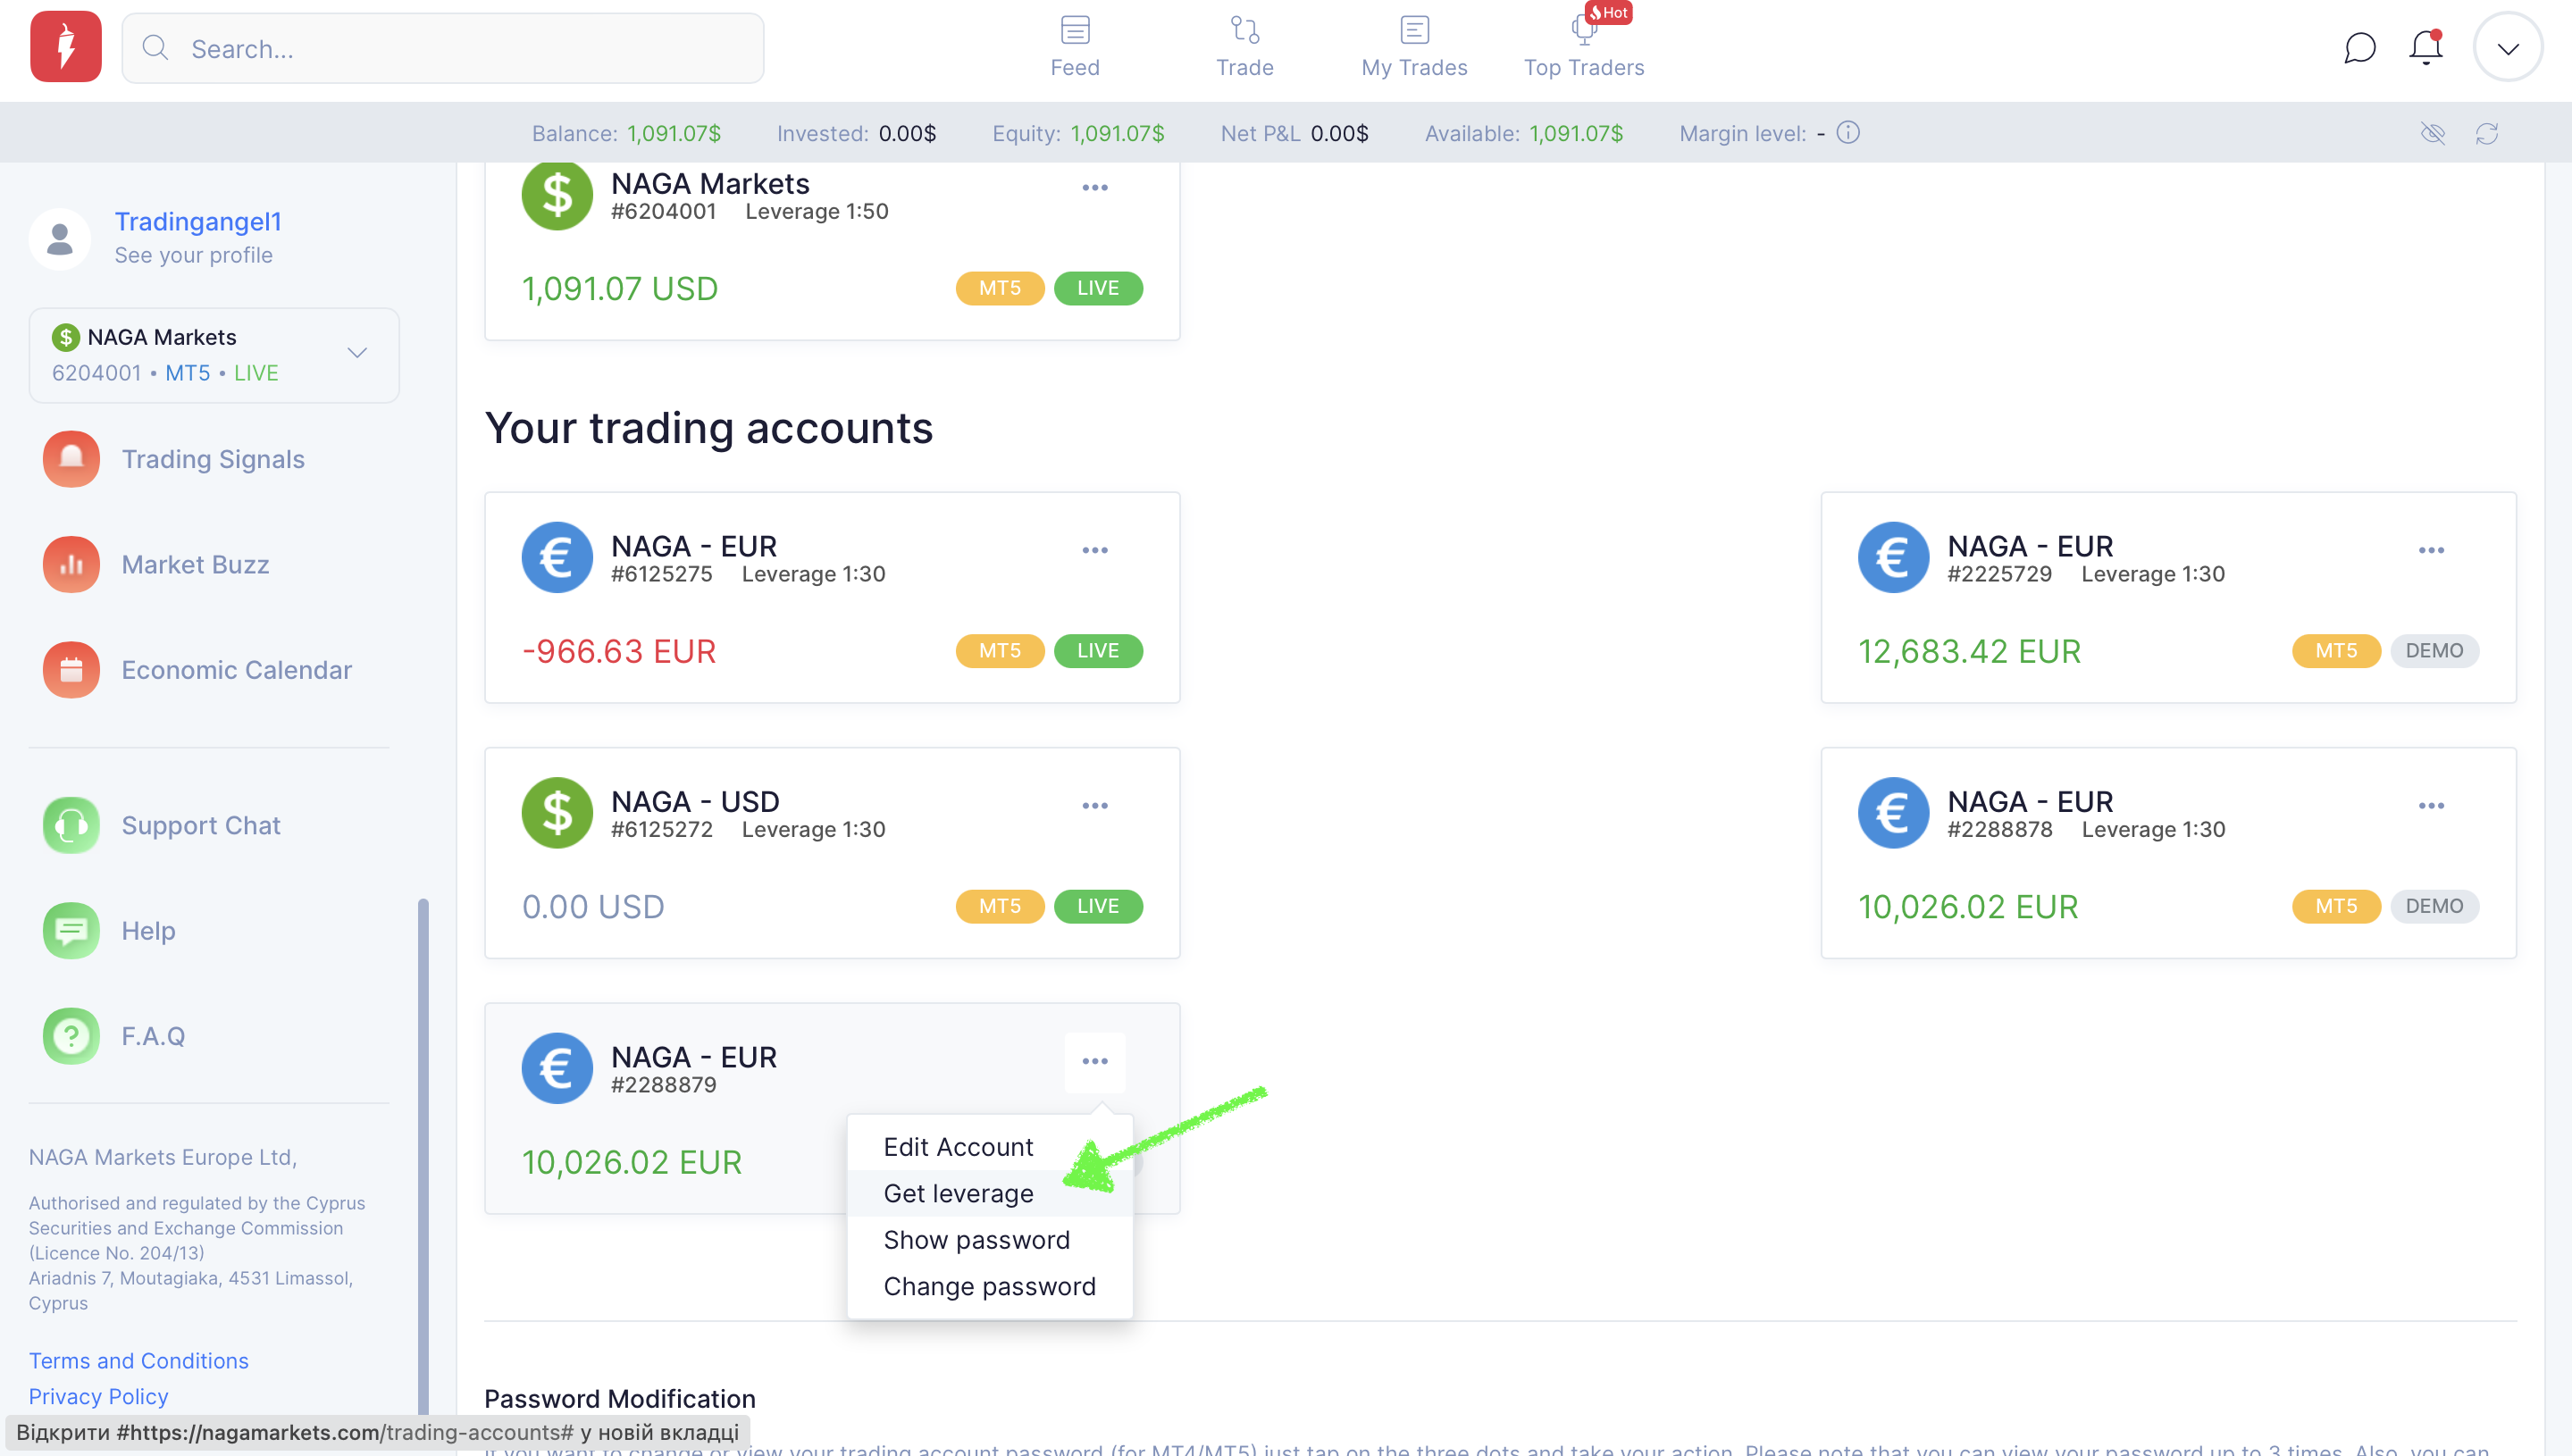View the Privacy Policy
The height and width of the screenshot is (1456, 2572).
click(98, 1396)
